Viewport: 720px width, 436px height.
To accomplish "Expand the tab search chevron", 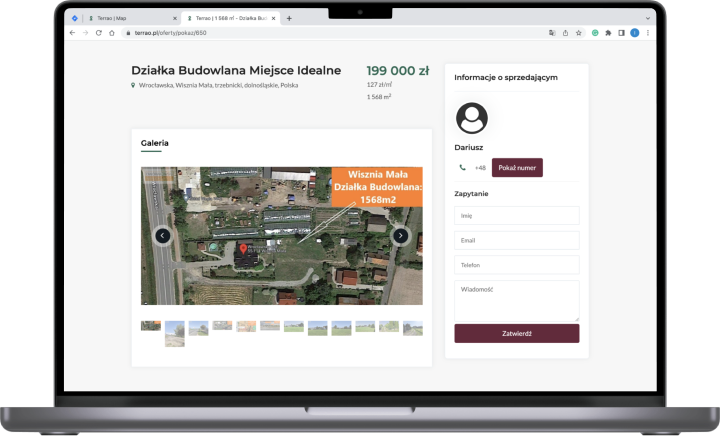I will tap(647, 18).
